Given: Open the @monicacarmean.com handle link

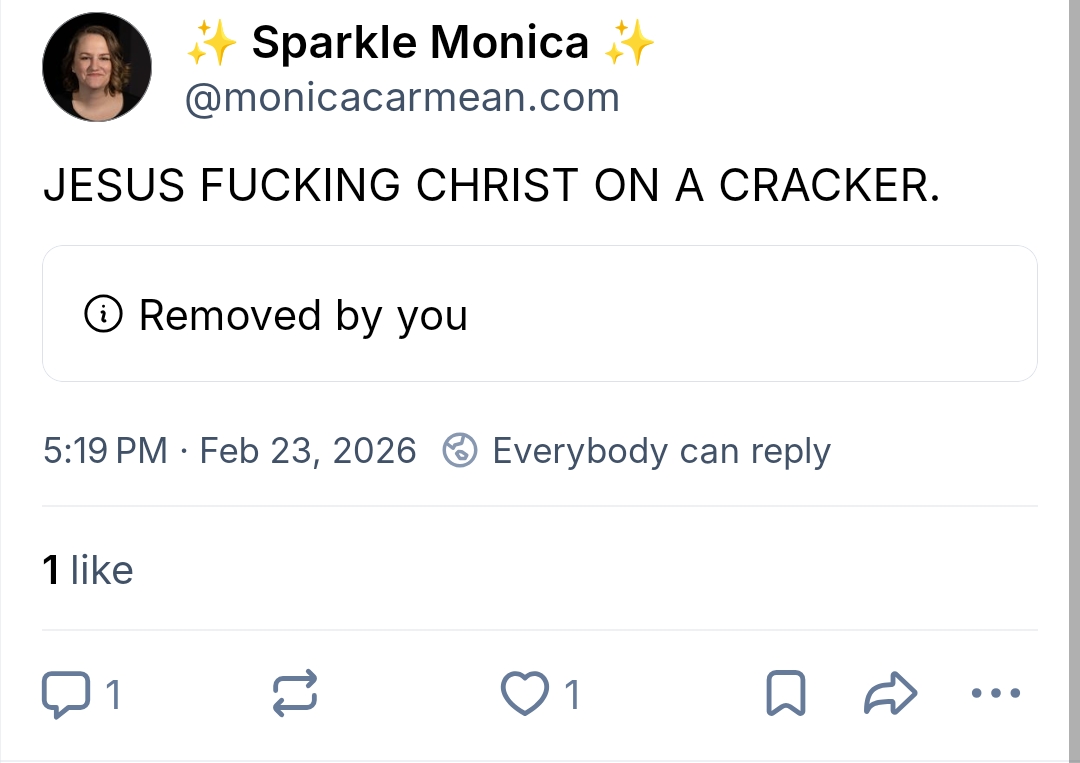Looking at the screenshot, I should (402, 98).
